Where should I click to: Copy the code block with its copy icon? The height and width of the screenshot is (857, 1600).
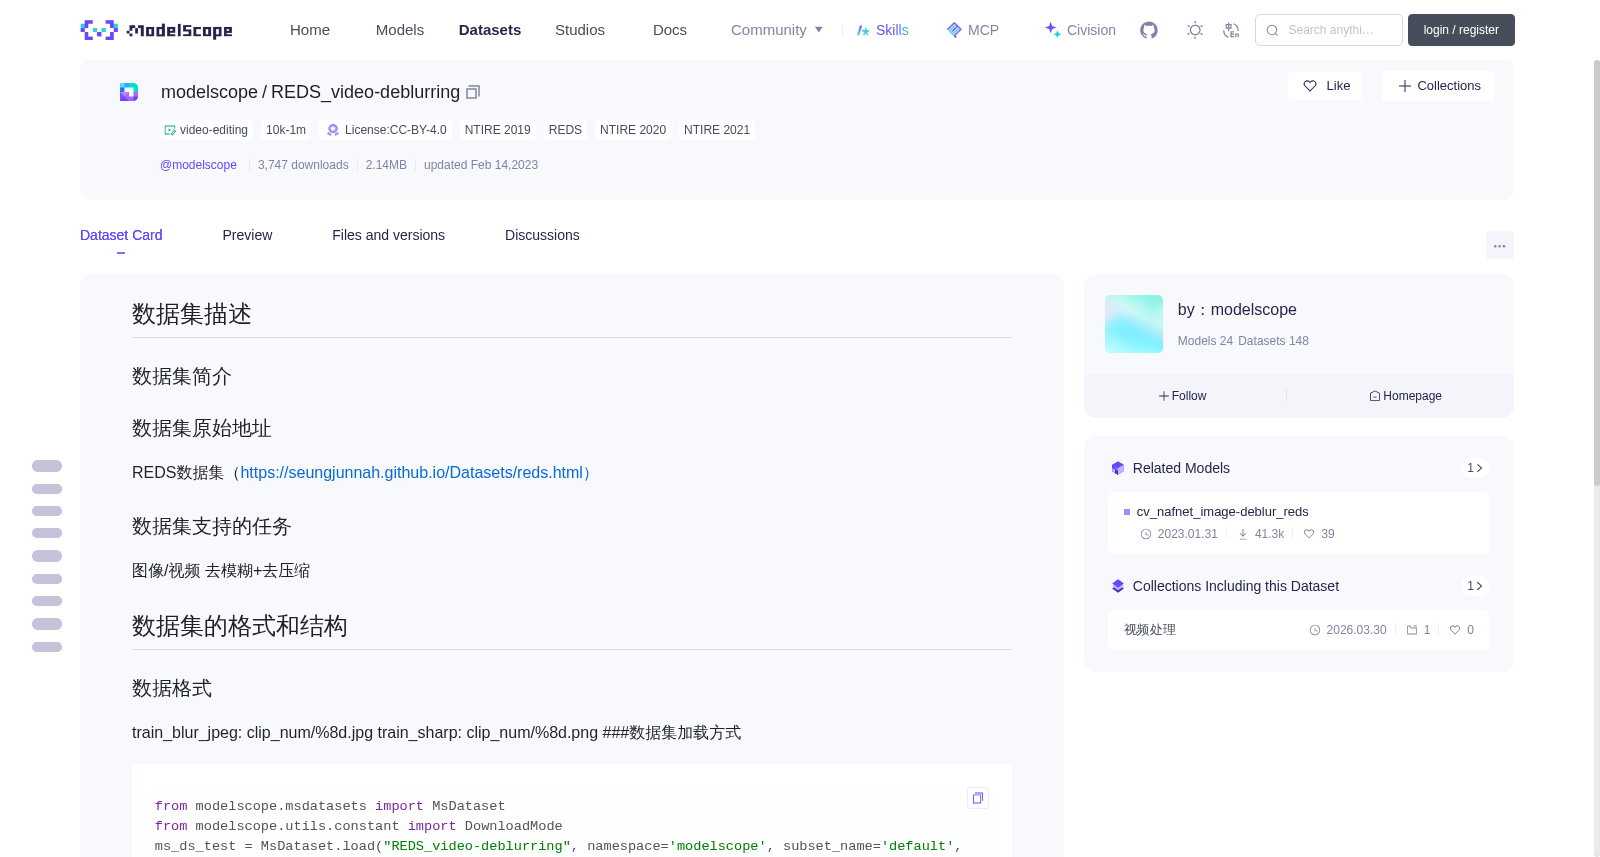[978, 798]
